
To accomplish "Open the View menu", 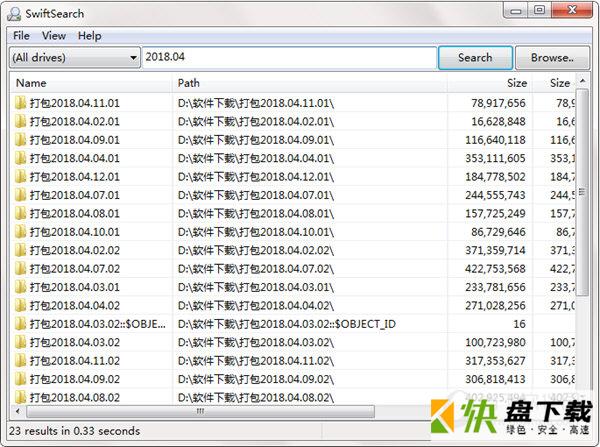I will (x=54, y=36).
